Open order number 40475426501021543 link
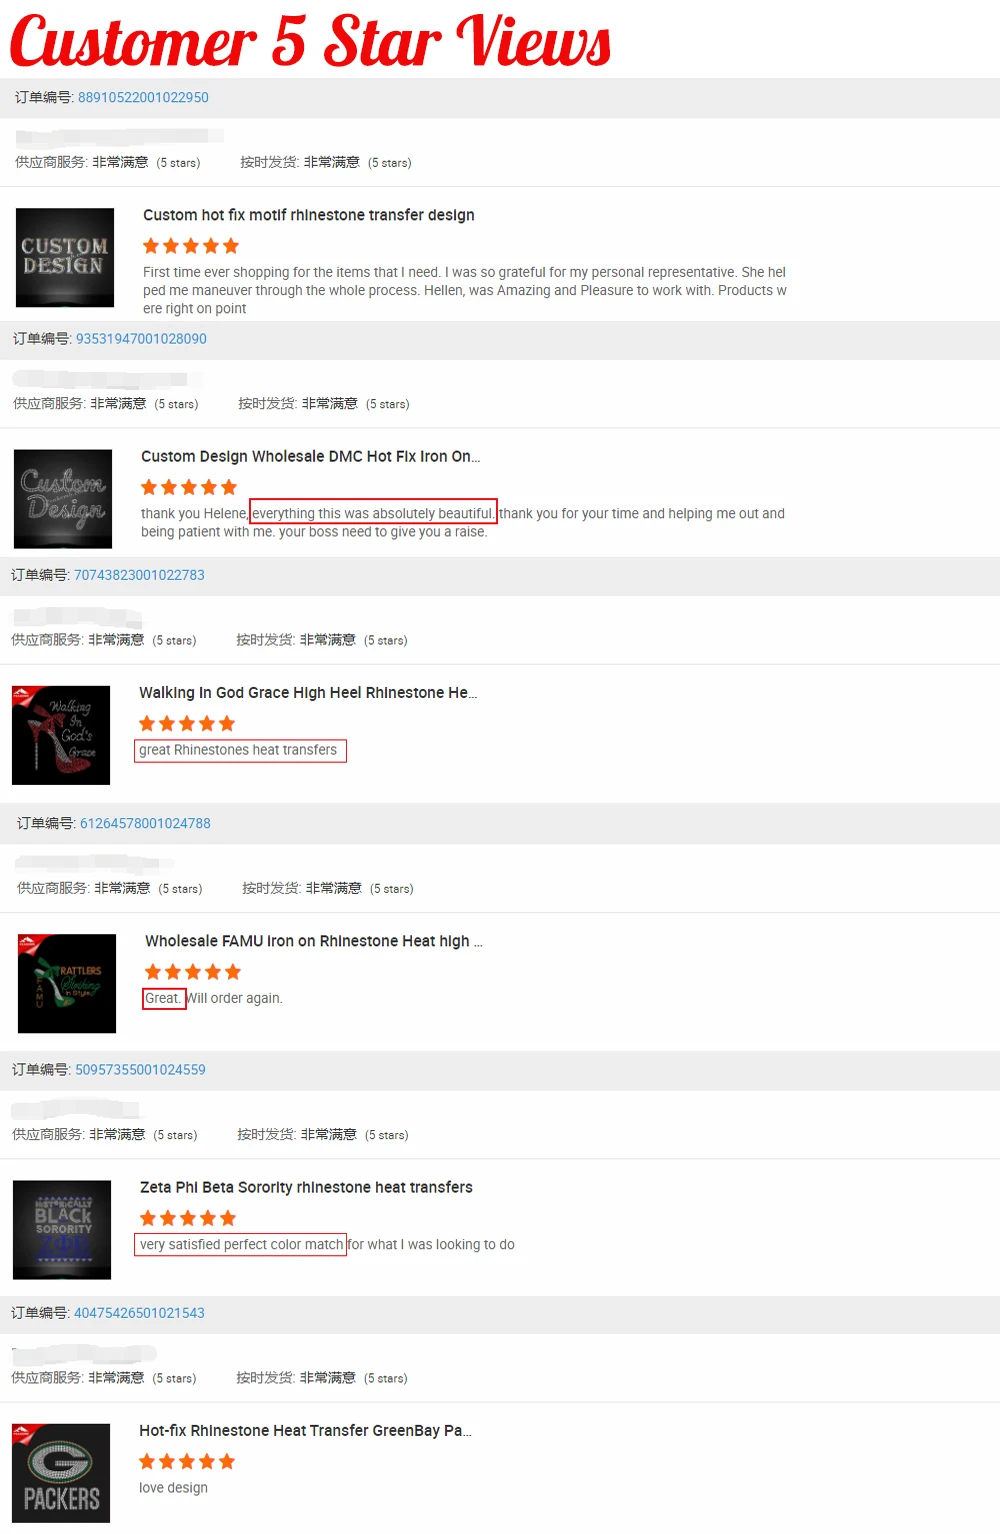Image resolution: width=1000 pixels, height=1534 pixels. point(139,1313)
